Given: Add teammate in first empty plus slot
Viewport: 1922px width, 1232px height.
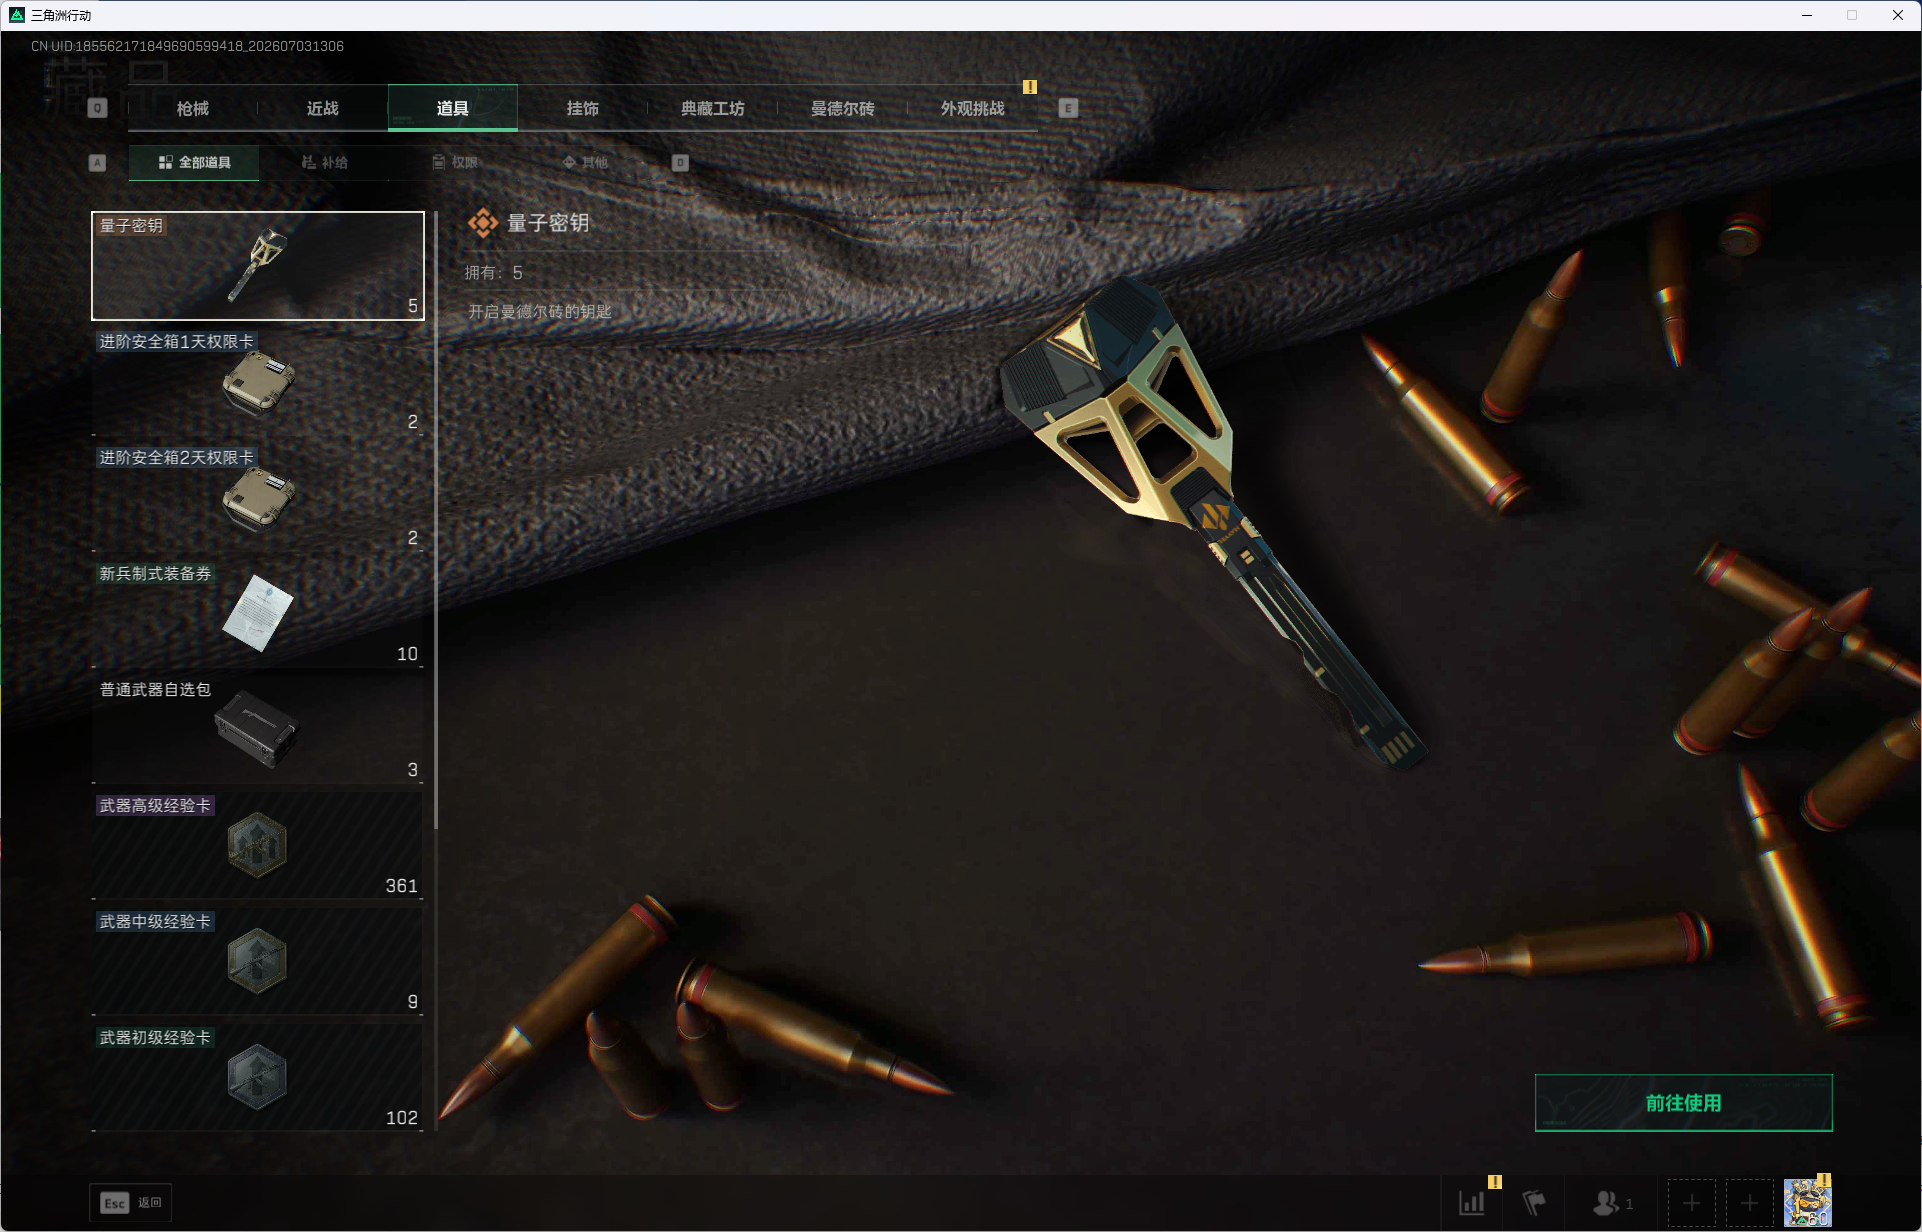Looking at the screenshot, I should coord(1692,1203).
